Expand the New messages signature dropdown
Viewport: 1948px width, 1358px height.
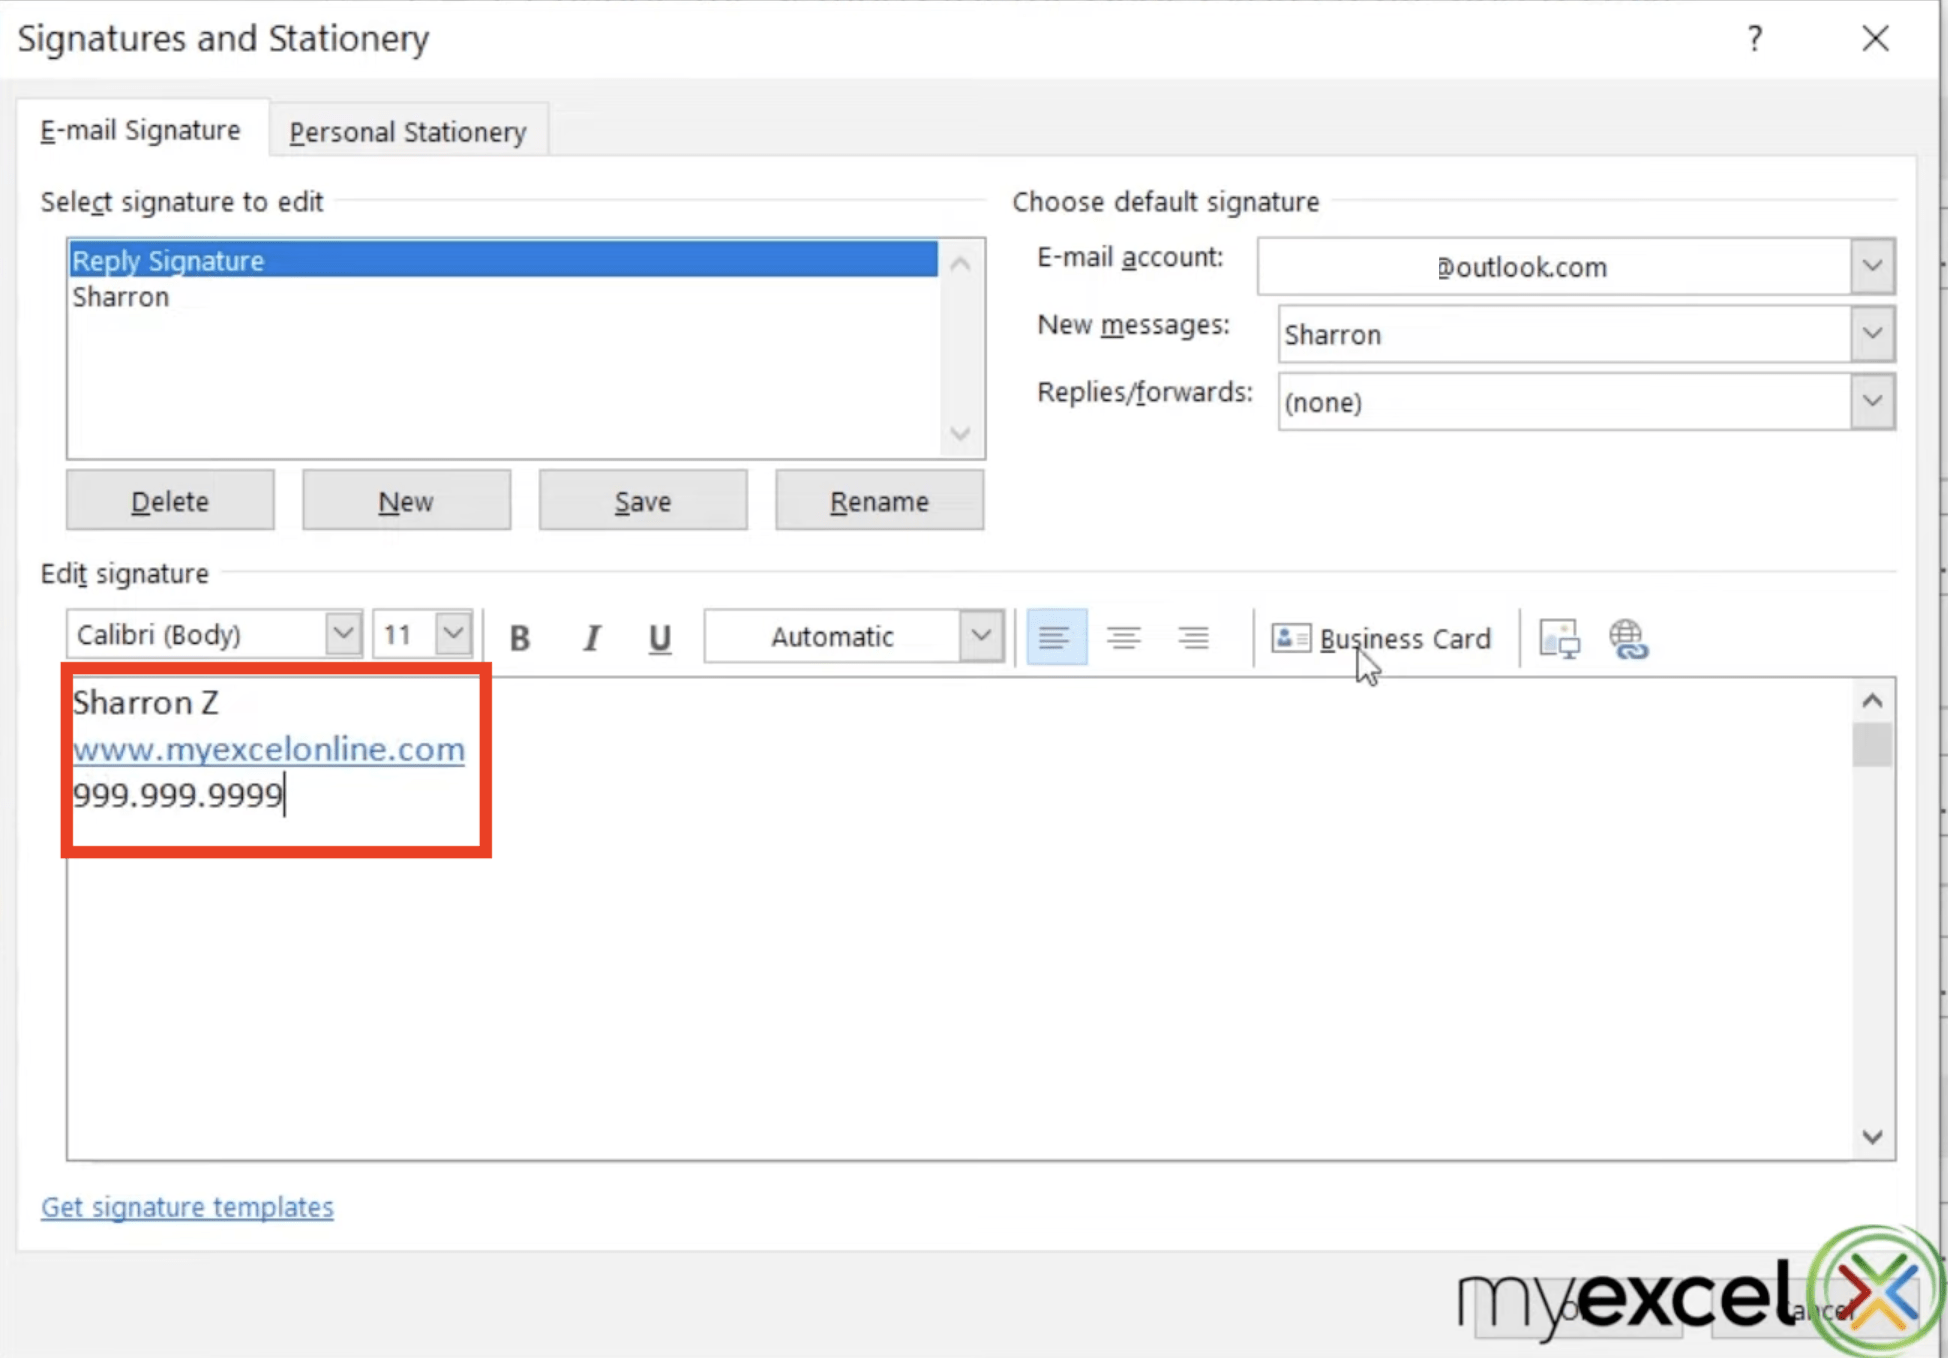pyautogui.click(x=1873, y=333)
